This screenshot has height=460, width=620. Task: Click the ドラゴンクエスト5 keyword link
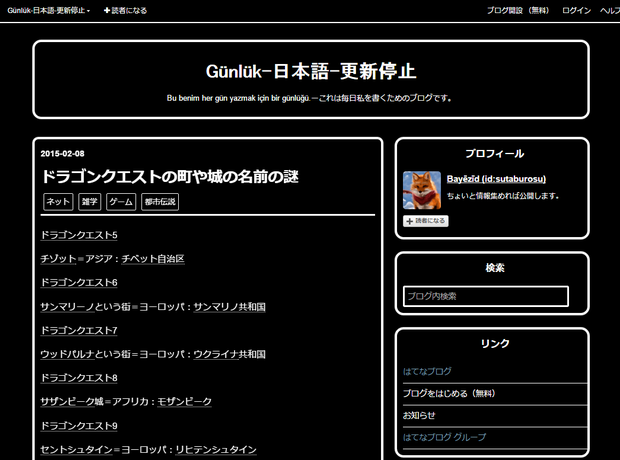point(79,235)
